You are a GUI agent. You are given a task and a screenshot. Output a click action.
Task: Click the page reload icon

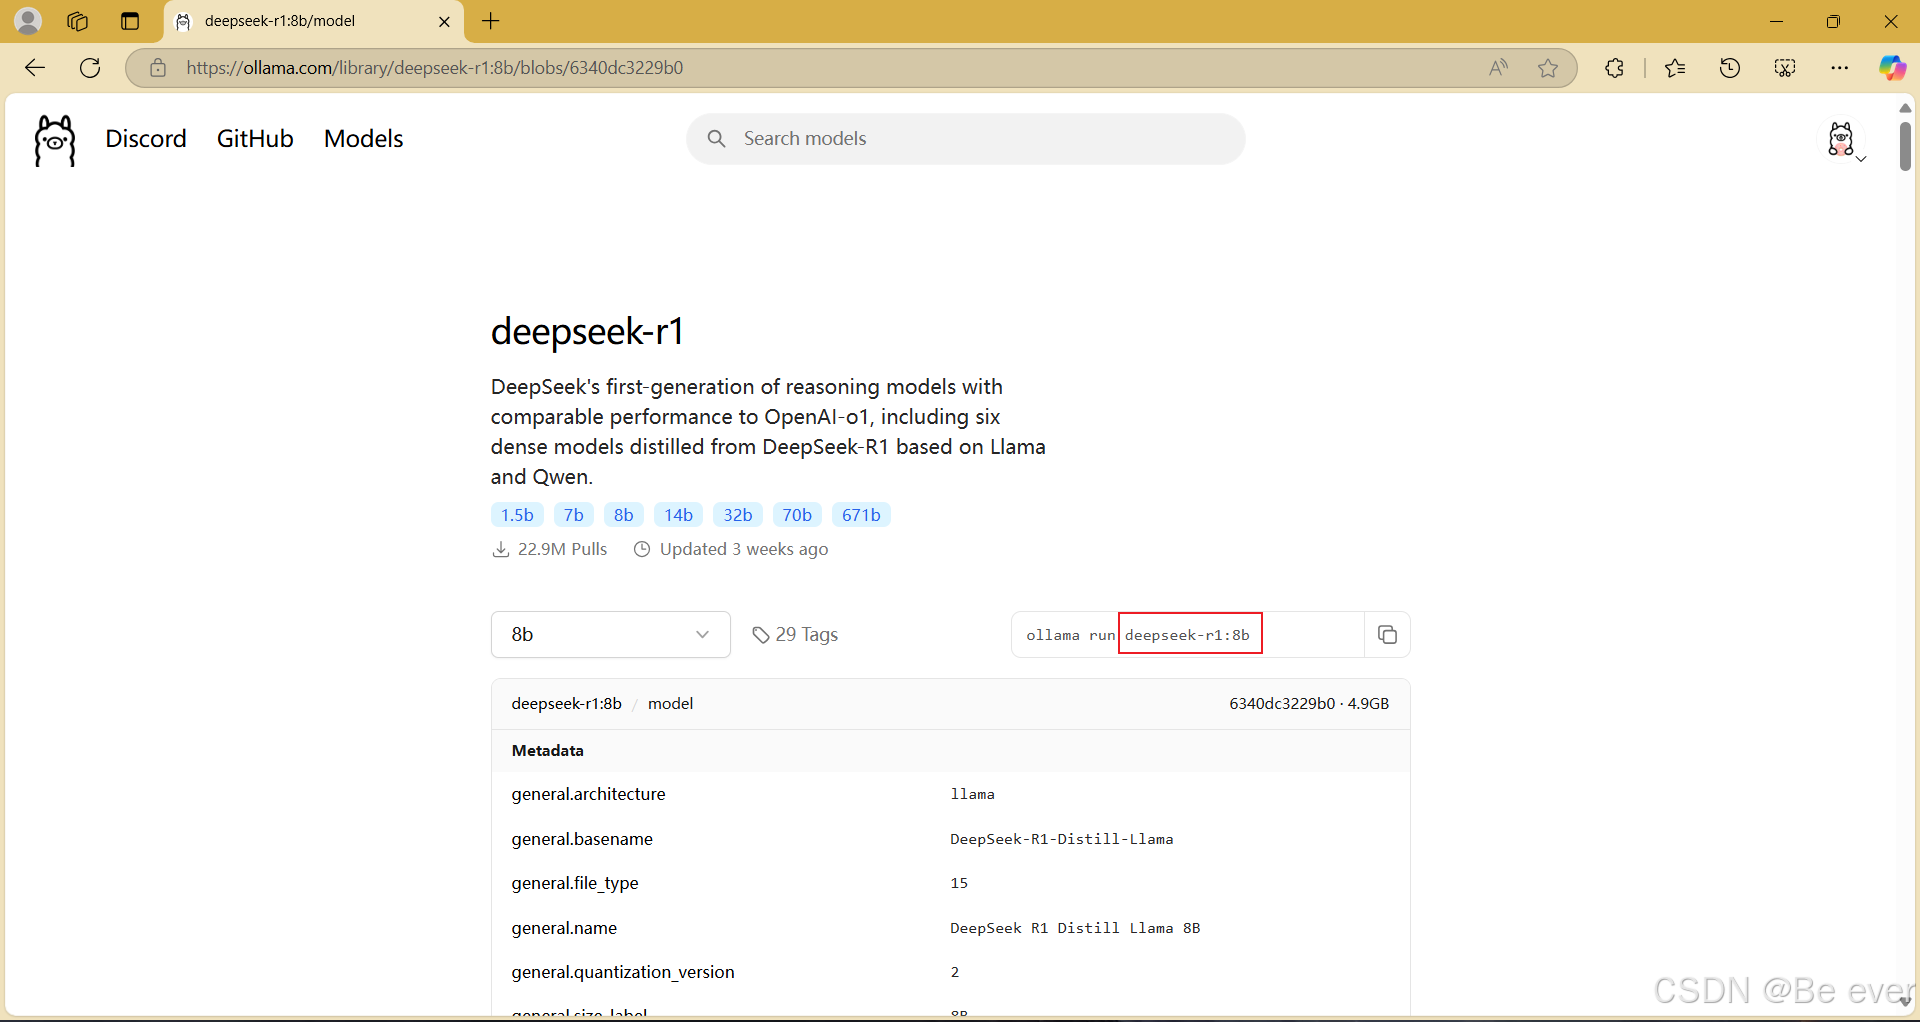click(x=90, y=67)
